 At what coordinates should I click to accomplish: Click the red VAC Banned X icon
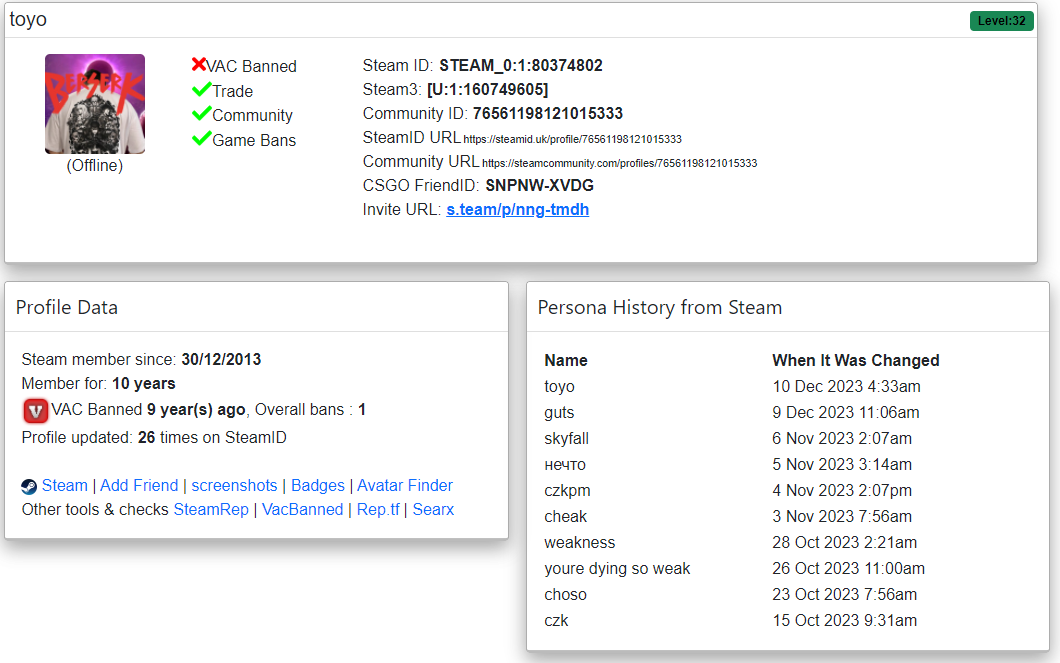[198, 65]
